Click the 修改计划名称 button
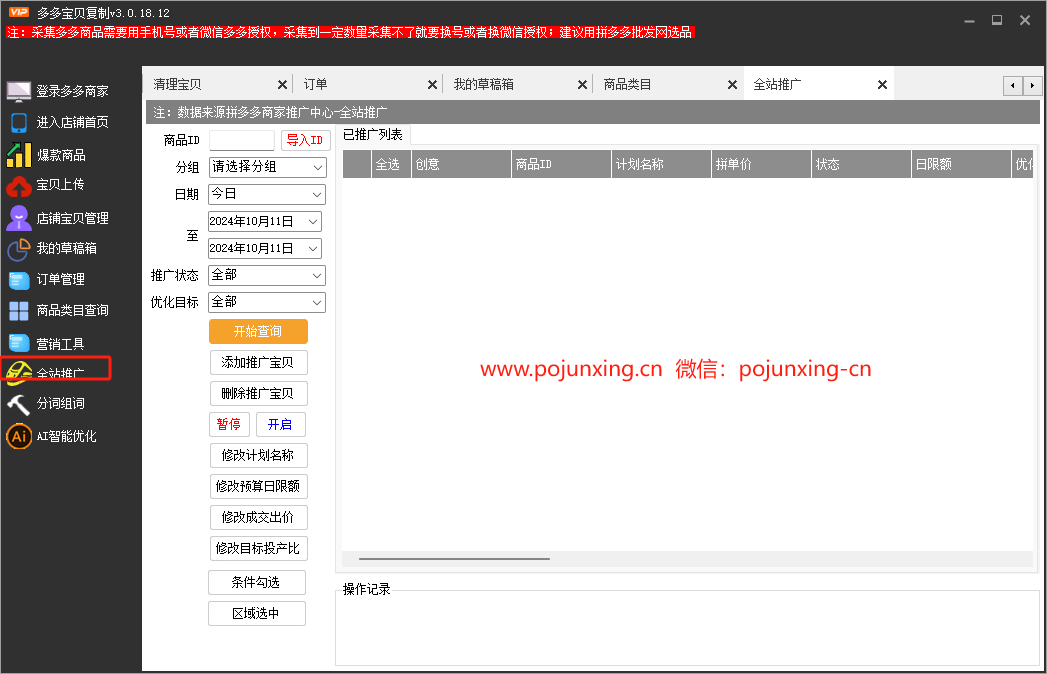The width and height of the screenshot is (1047, 674). [258, 456]
